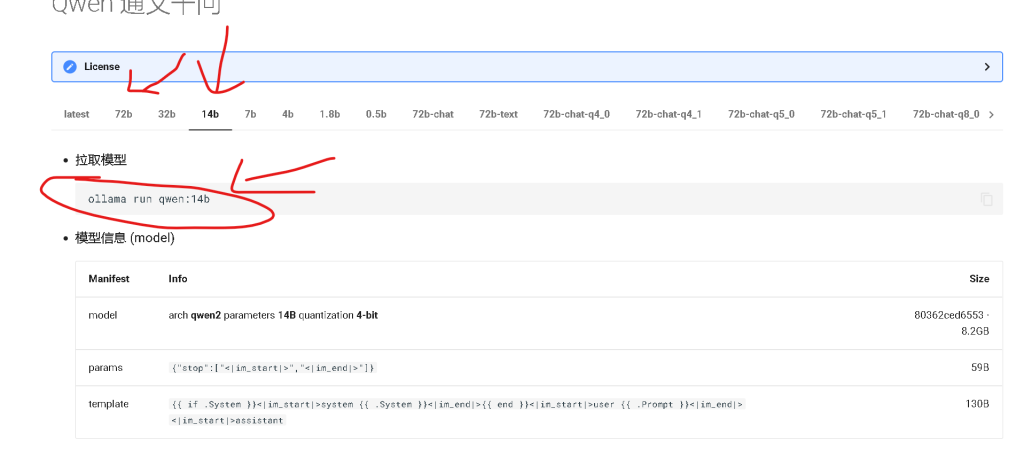
Task: Click the hash 80362ced6553
Action: click(x=948, y=315)
